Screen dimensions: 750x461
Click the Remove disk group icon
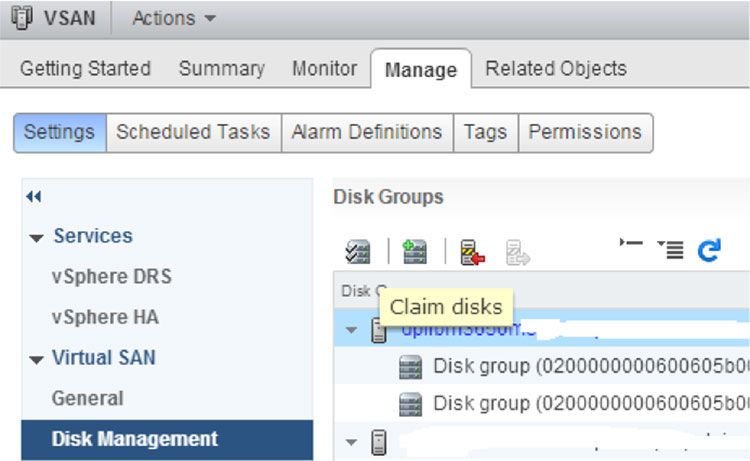click(472, 252)
